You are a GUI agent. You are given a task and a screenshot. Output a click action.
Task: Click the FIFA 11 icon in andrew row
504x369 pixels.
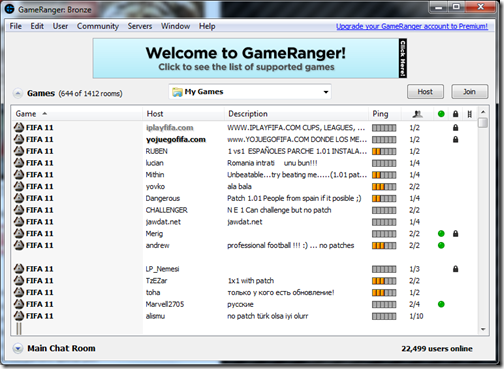tap(19, 245)
